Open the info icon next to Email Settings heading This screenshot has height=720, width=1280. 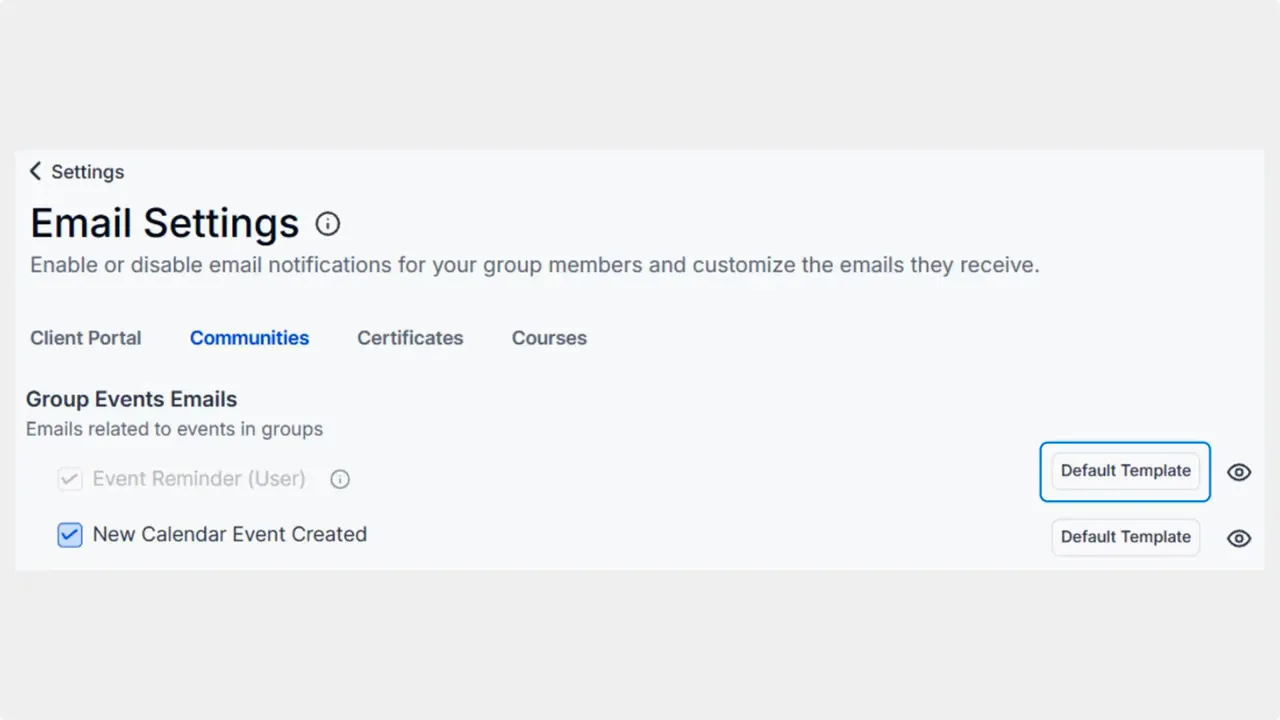[x=328, y=224]
